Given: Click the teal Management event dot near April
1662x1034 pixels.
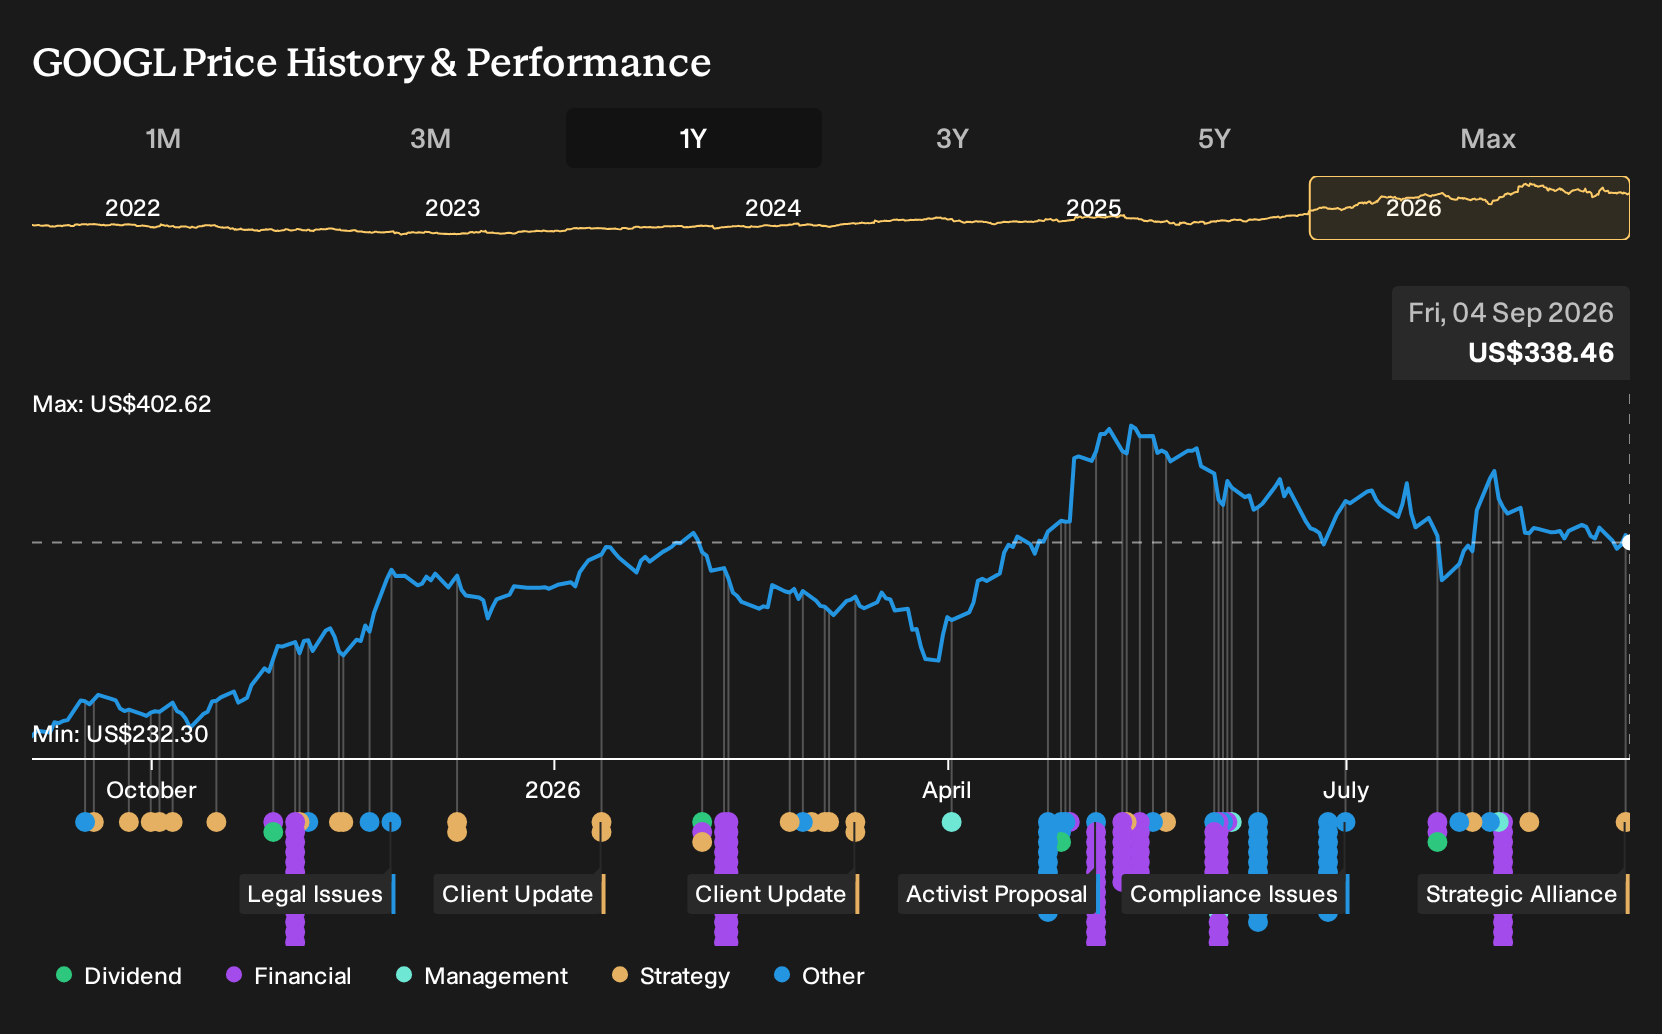Looking at the screenshot, I should click(952, 822).
